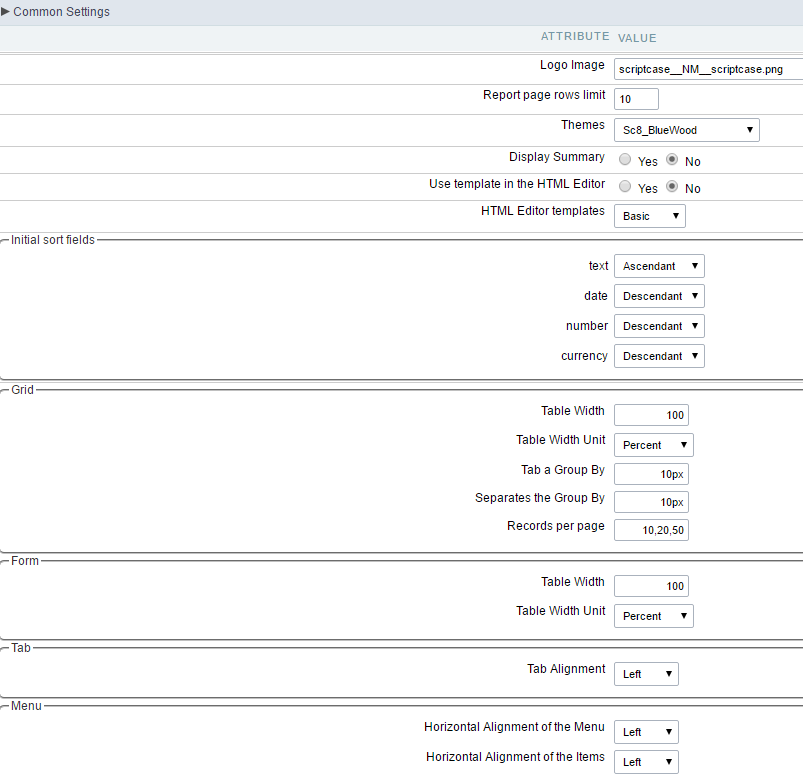
Task: Open the currency sort direction dropdown
Action: pos(658,356)
